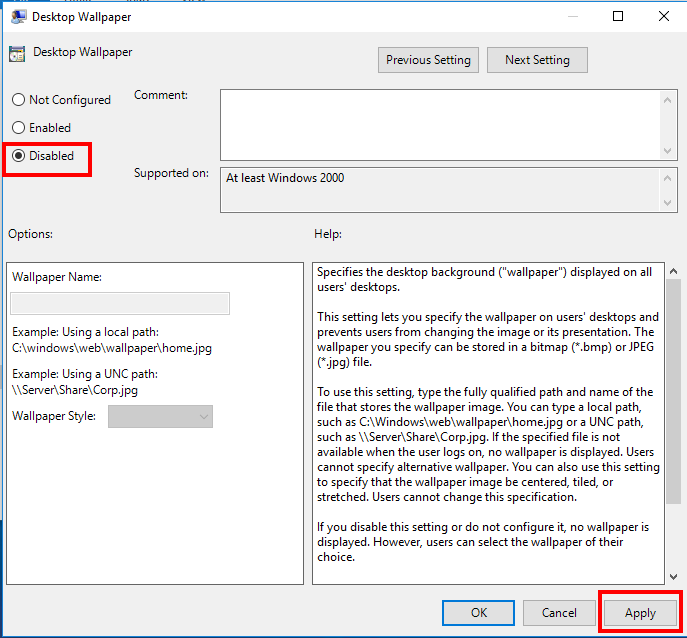
Task: Click the 'Options:' label
Action: point(30,234)
